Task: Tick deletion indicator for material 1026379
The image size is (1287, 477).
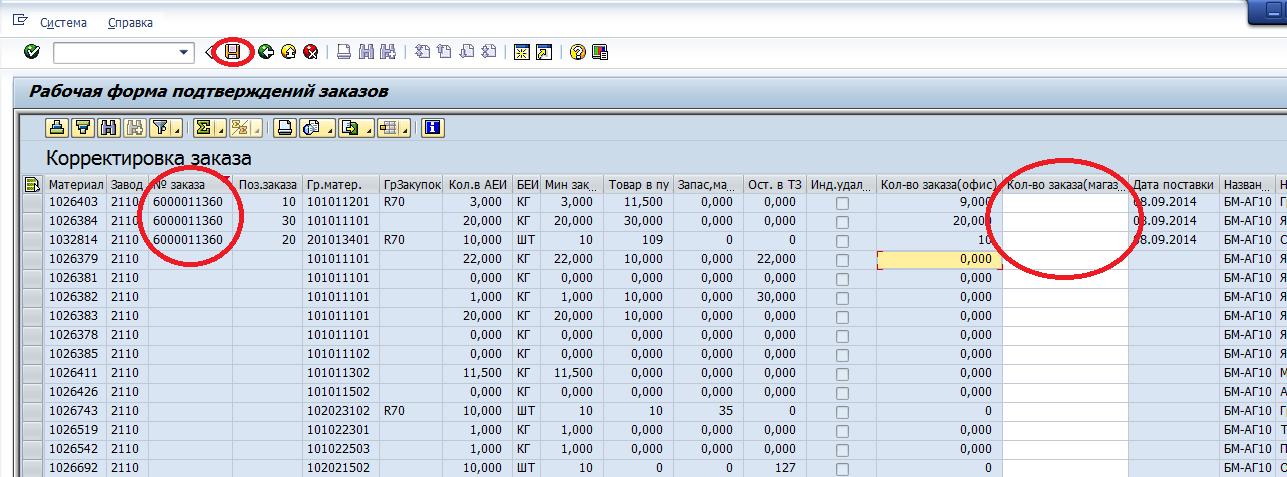Action: (842, 260)
